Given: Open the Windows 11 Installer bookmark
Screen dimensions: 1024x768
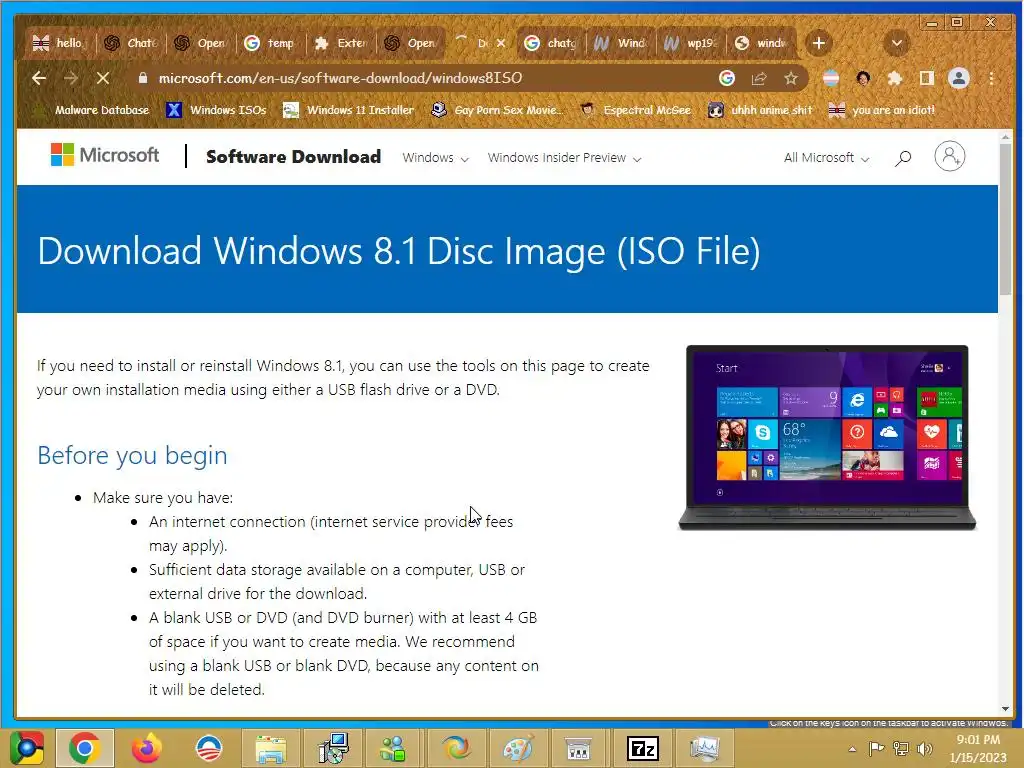Looking at the screenshot, I should 348,110.
